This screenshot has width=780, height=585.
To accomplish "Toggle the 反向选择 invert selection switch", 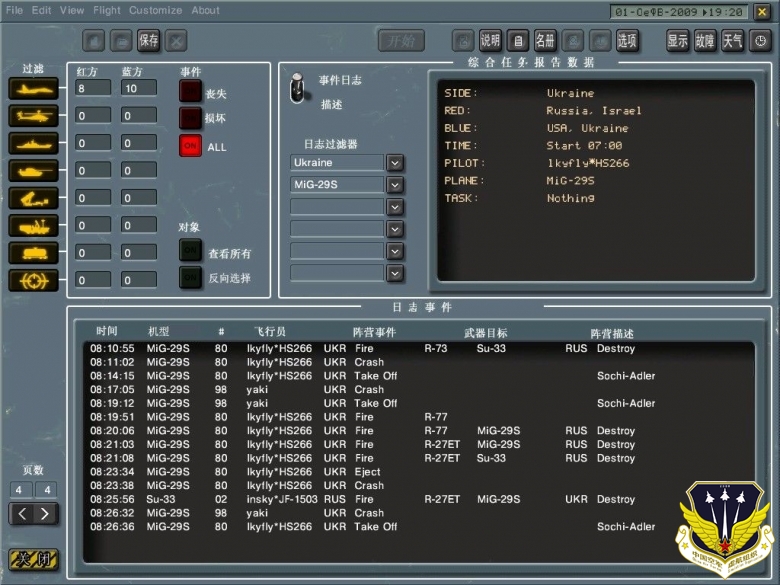I will (190, 278).
